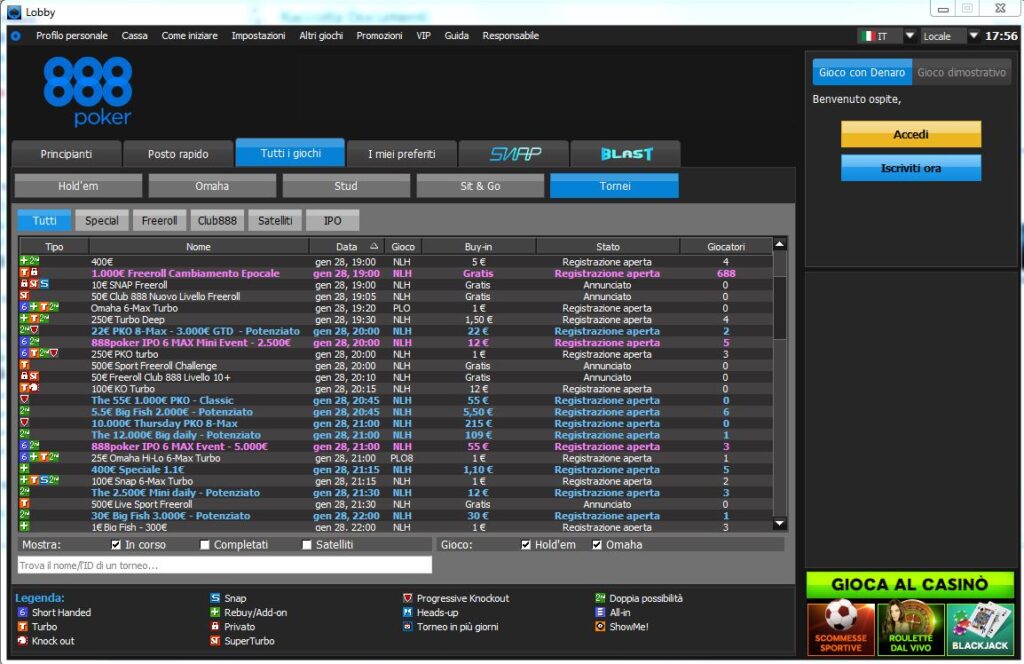This screenshot has width=1024, height=664.
Task: Click rebuy icon of 400€ Speciale 1.1€ row
Action: [x=24, y=469]
